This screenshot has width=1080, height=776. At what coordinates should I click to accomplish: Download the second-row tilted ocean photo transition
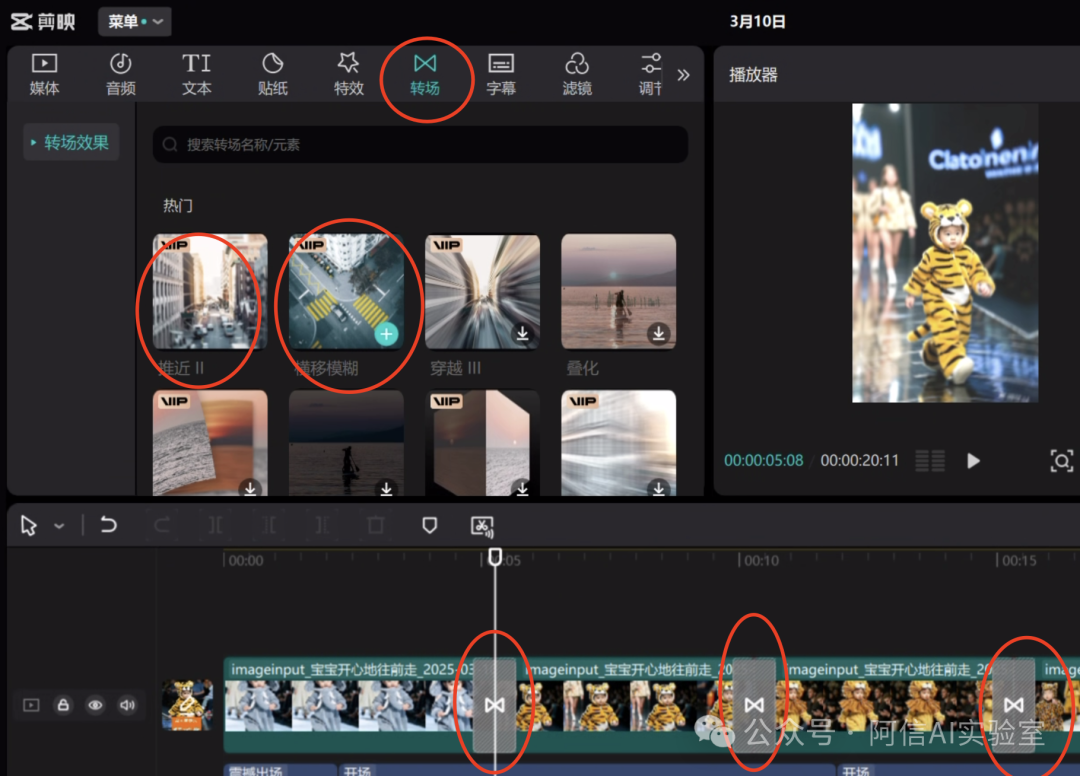click(x=250, y=488)
